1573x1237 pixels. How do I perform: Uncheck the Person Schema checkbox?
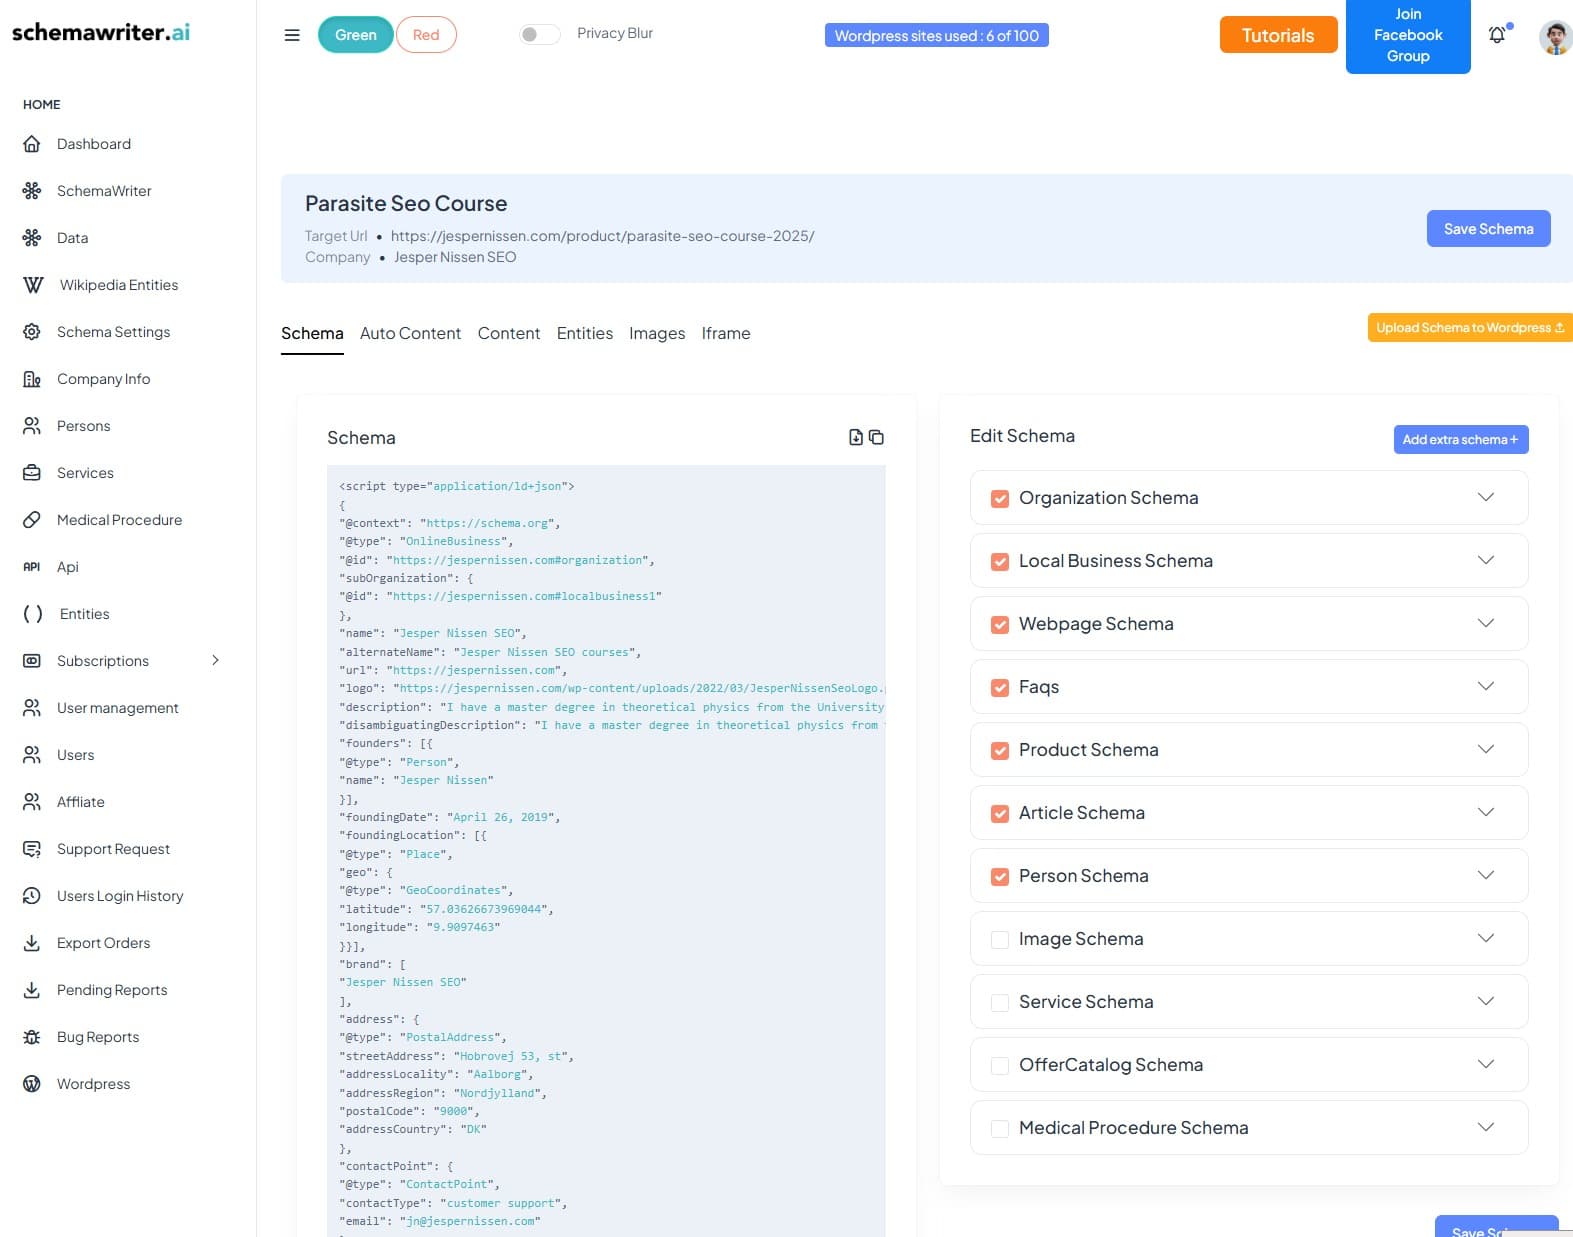coord(1000,877)
